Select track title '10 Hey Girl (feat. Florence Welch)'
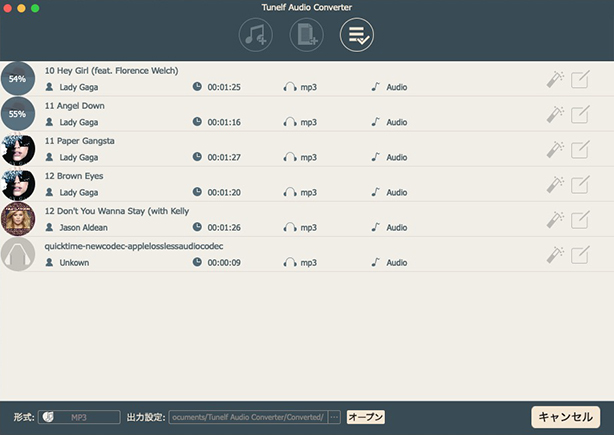Screen dimensions: 614x435 point(111,71)
